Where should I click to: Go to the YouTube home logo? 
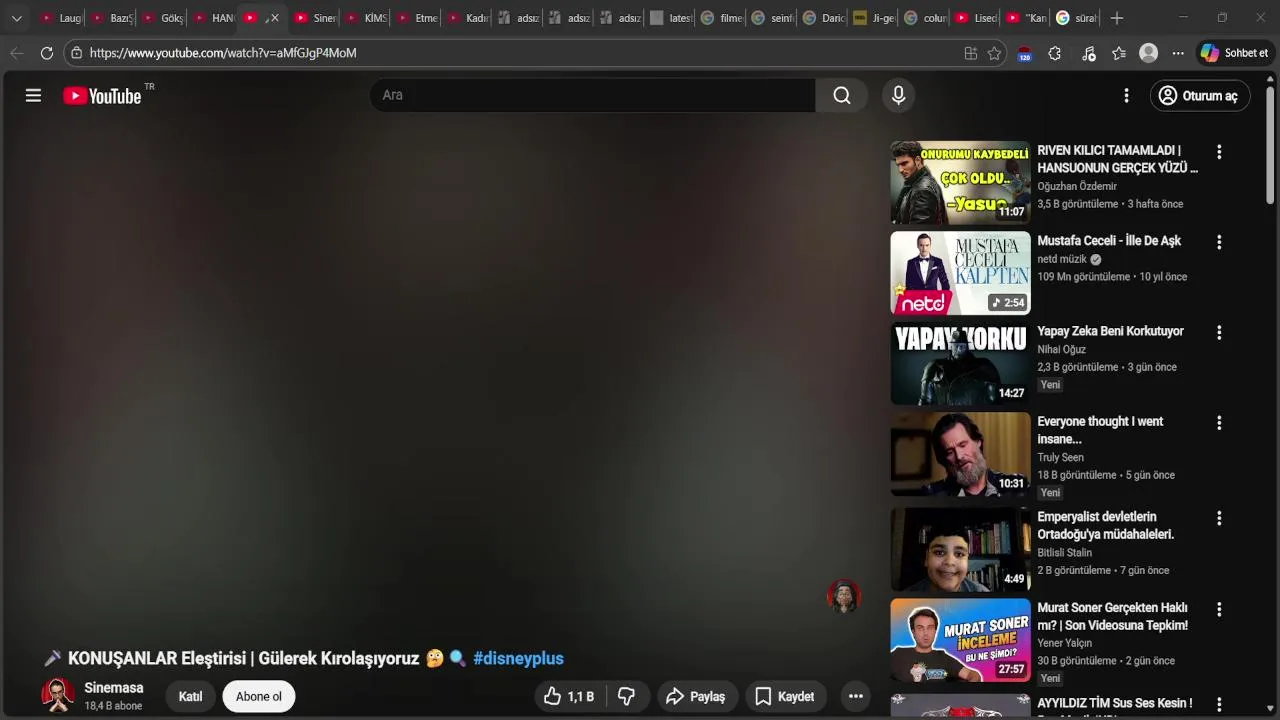coord(102,96)
